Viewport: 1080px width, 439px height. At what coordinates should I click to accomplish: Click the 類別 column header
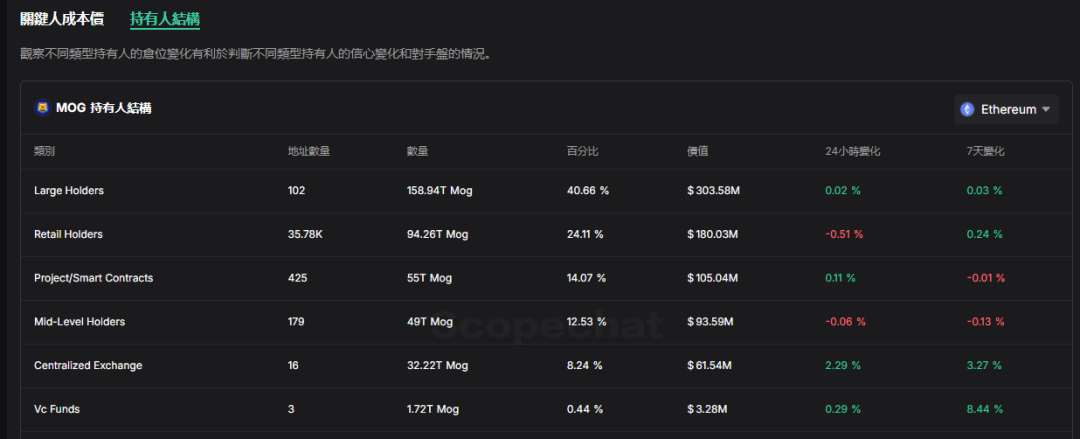tap(45, 151)
